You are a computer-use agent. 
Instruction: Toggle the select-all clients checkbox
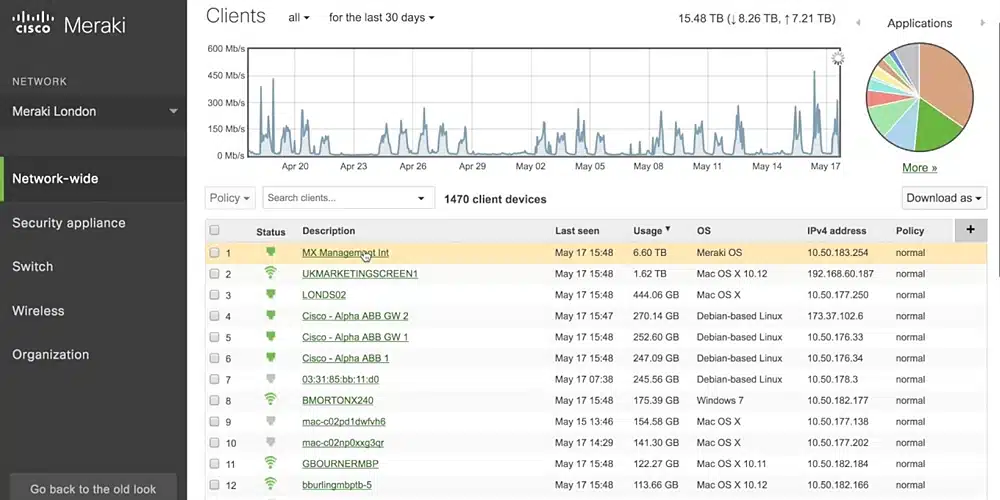coord(214,230)
